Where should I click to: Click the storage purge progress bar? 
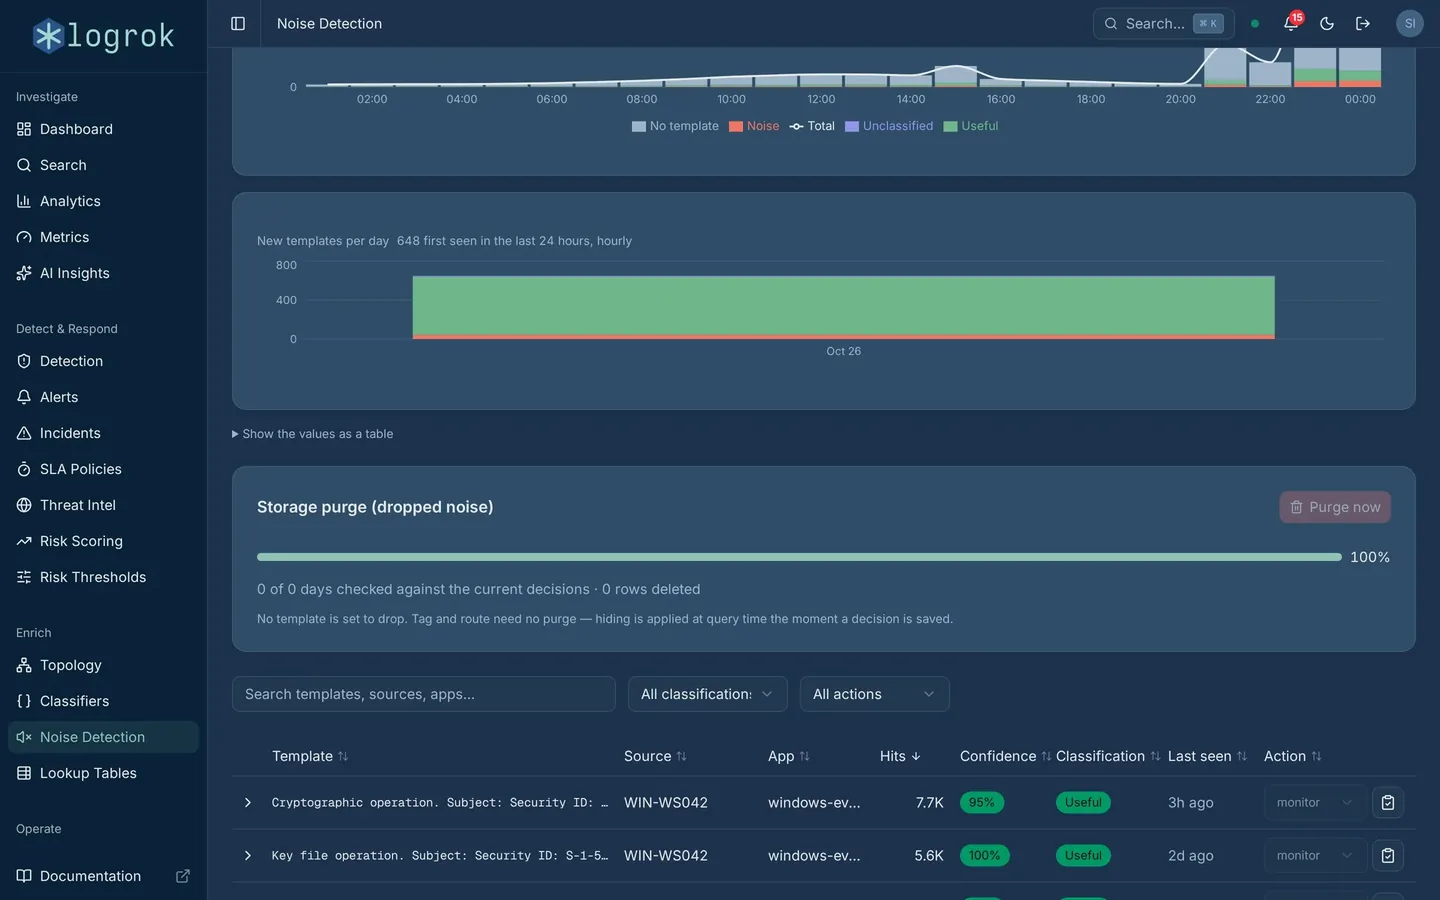(x=799, y=557)
